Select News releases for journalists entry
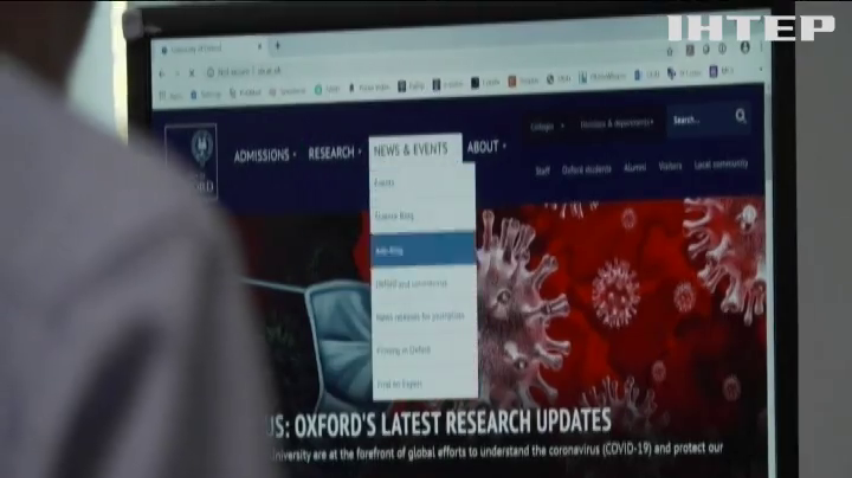The width and height of the screenshot is (852, 478). (x=424, y=316)
